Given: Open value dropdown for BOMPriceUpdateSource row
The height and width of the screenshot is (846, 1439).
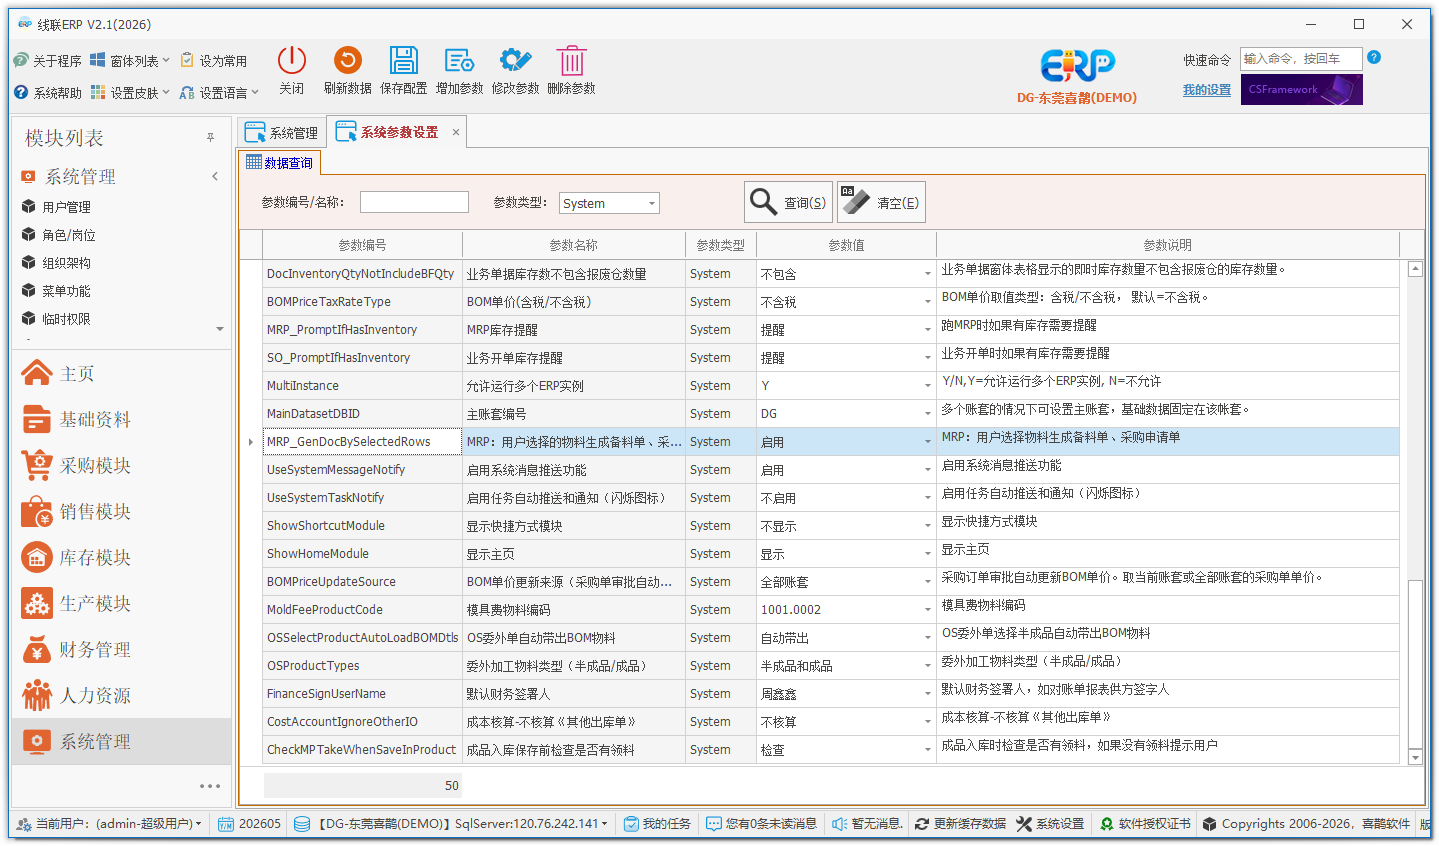Looking at the screenshot, I should [x=927, y=582].
